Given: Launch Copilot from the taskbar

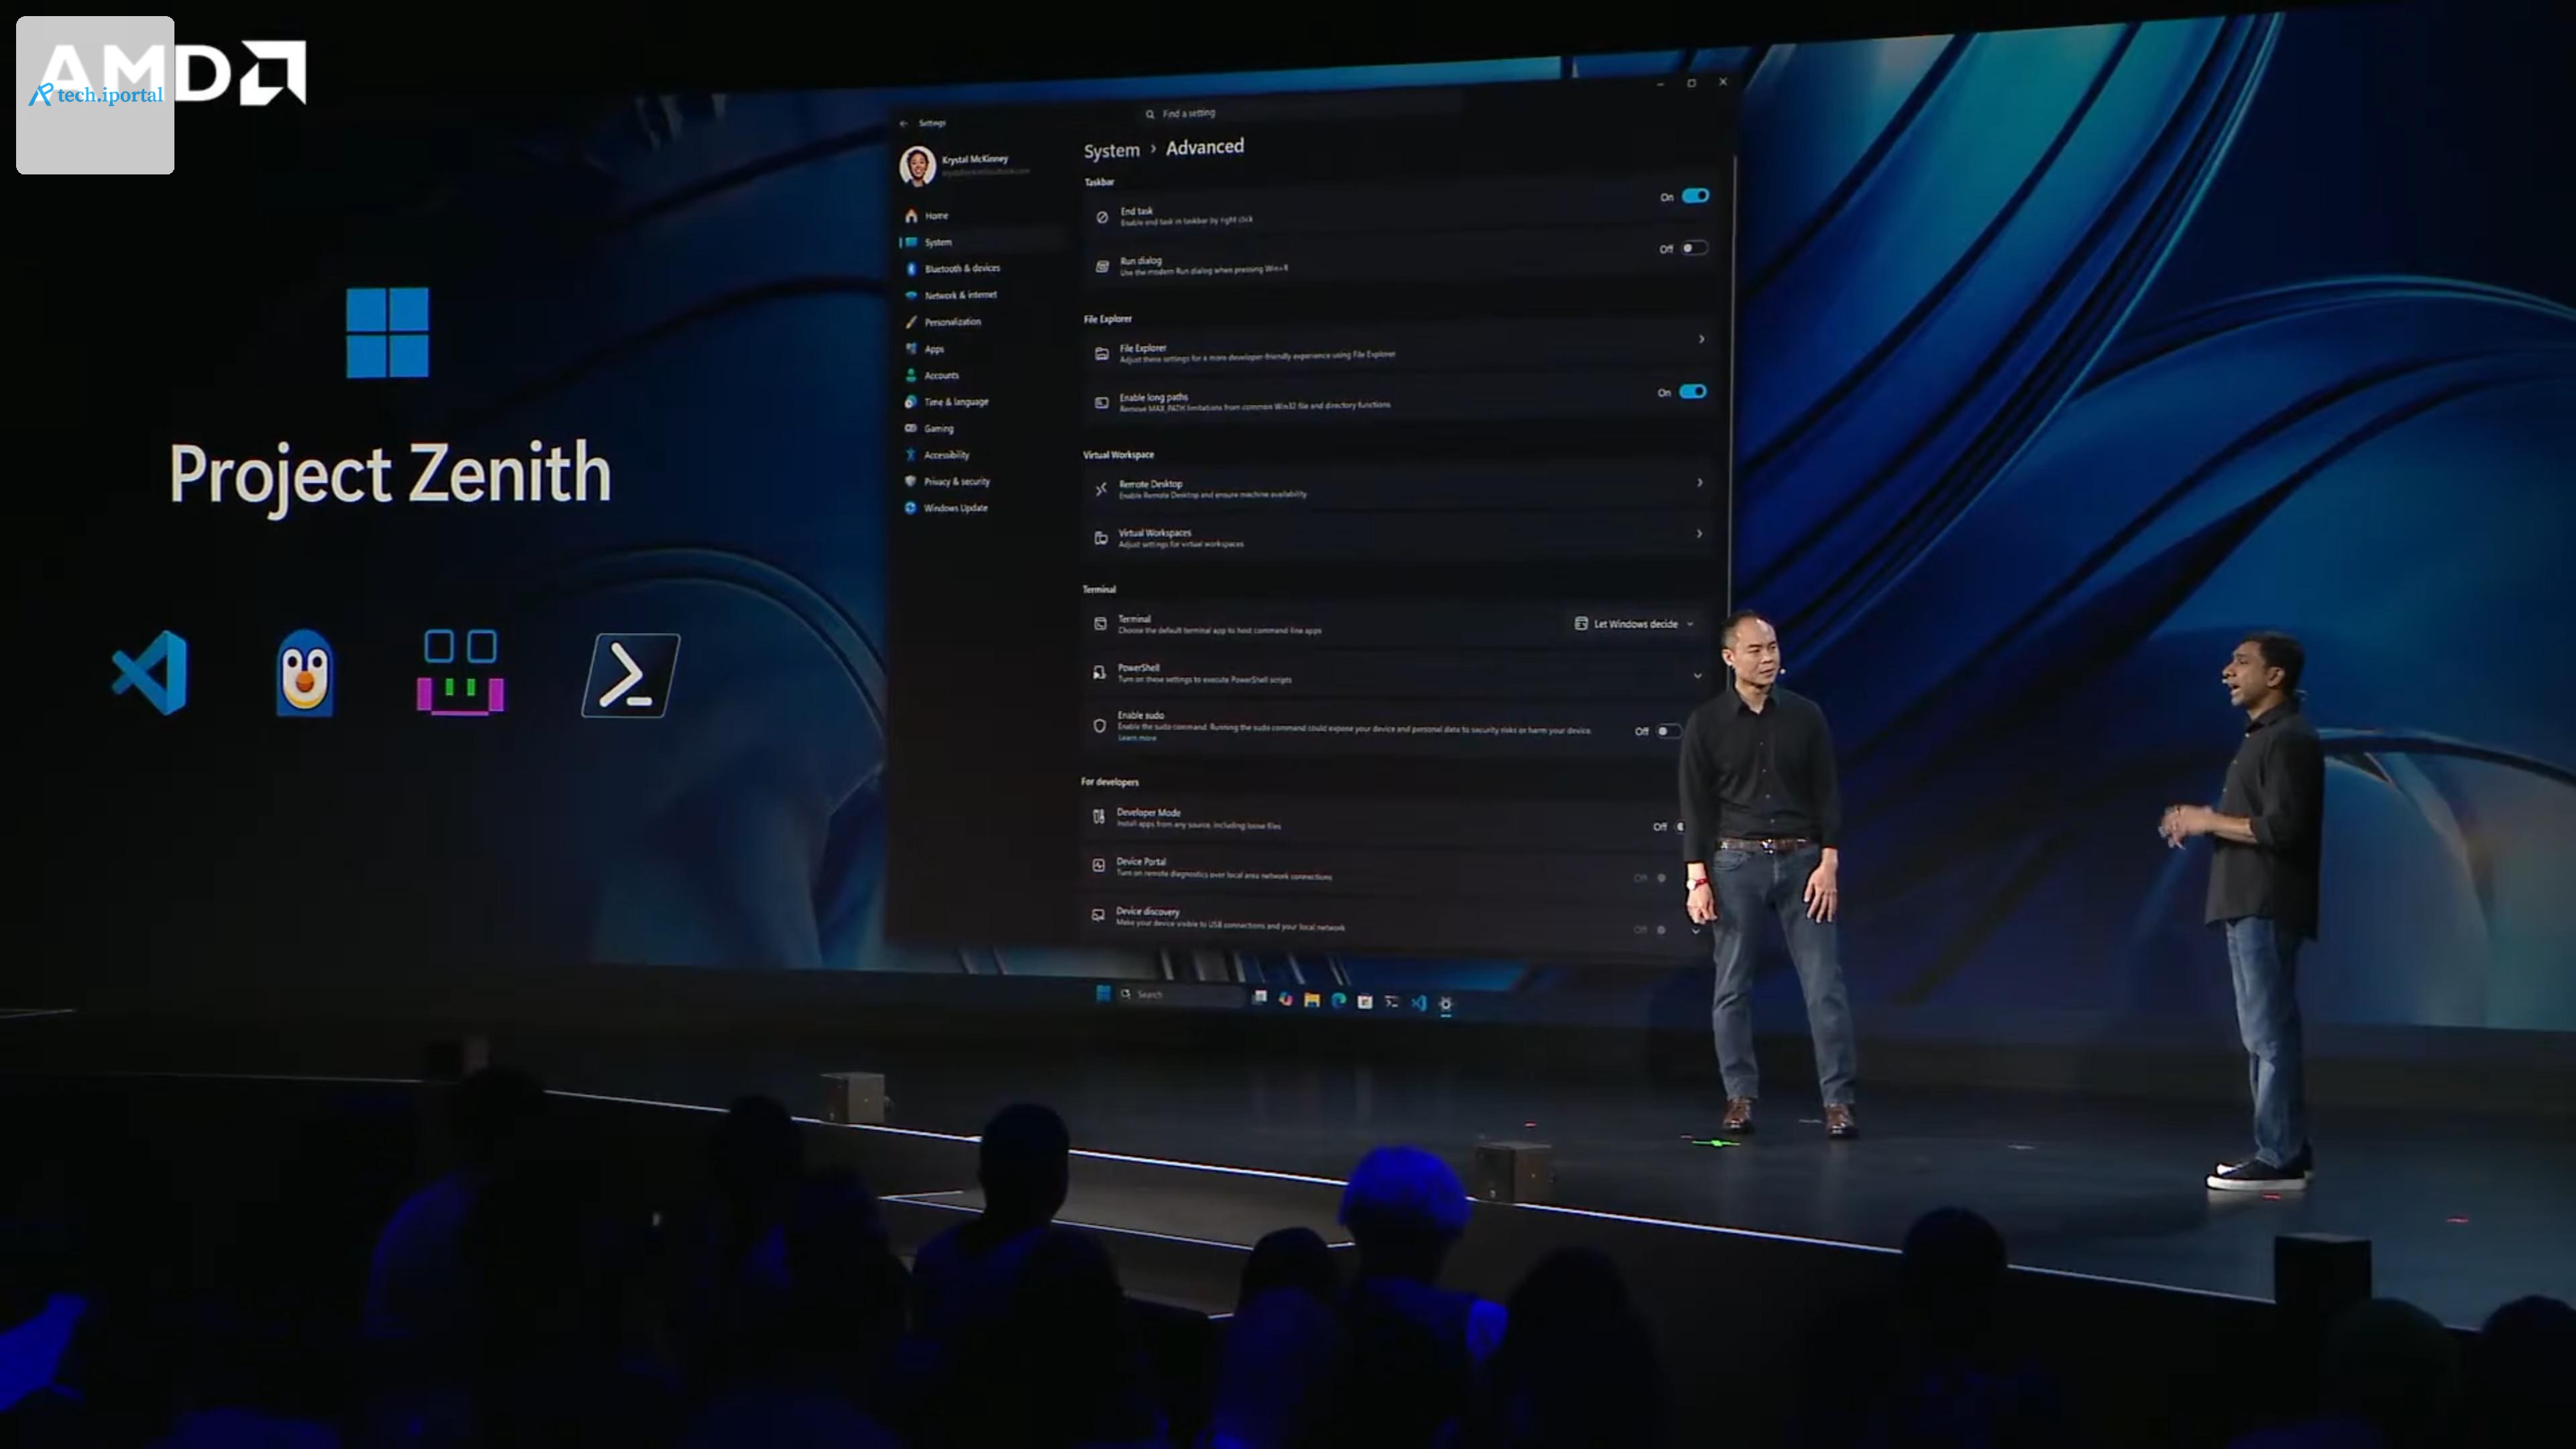Looking at the screenshot, I should [1286, 999].
